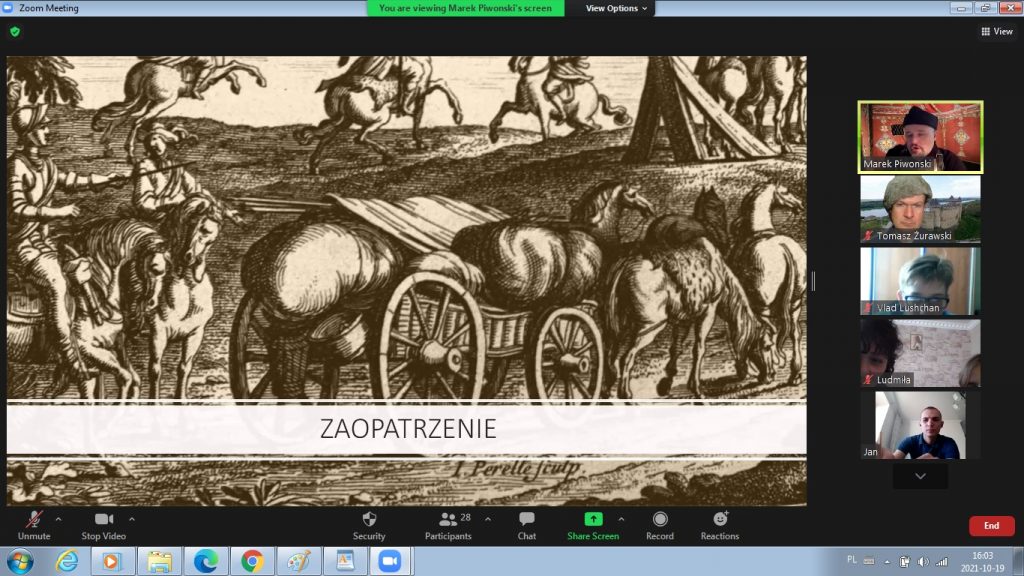Unmute the microphone
Image resolution: width=1024 pixels, height=576 pixels.
(34, 519)
